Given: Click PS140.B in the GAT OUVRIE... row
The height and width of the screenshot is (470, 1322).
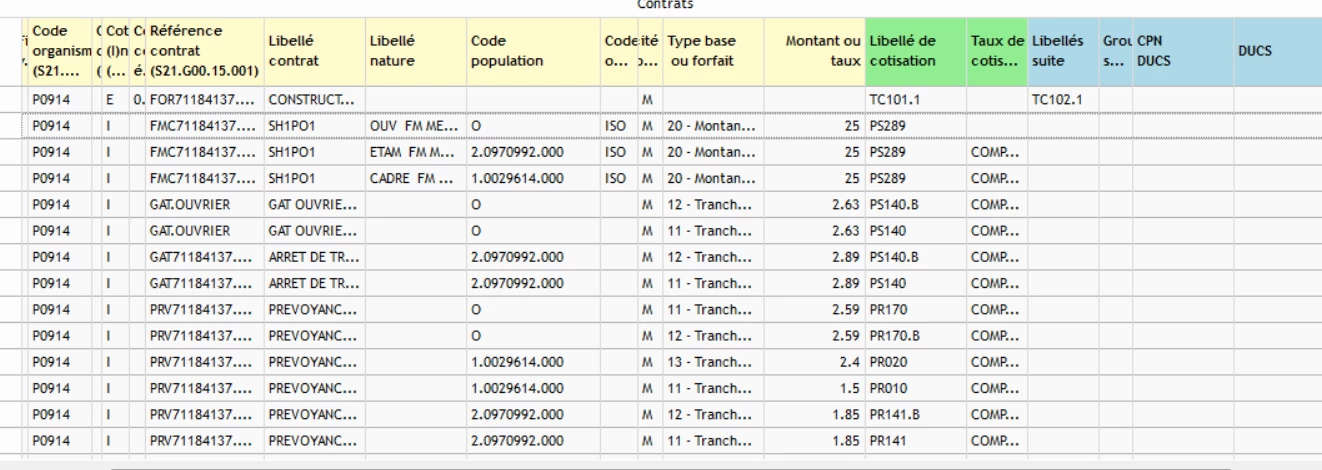Looking at the screenshot, I should [916, 204].
